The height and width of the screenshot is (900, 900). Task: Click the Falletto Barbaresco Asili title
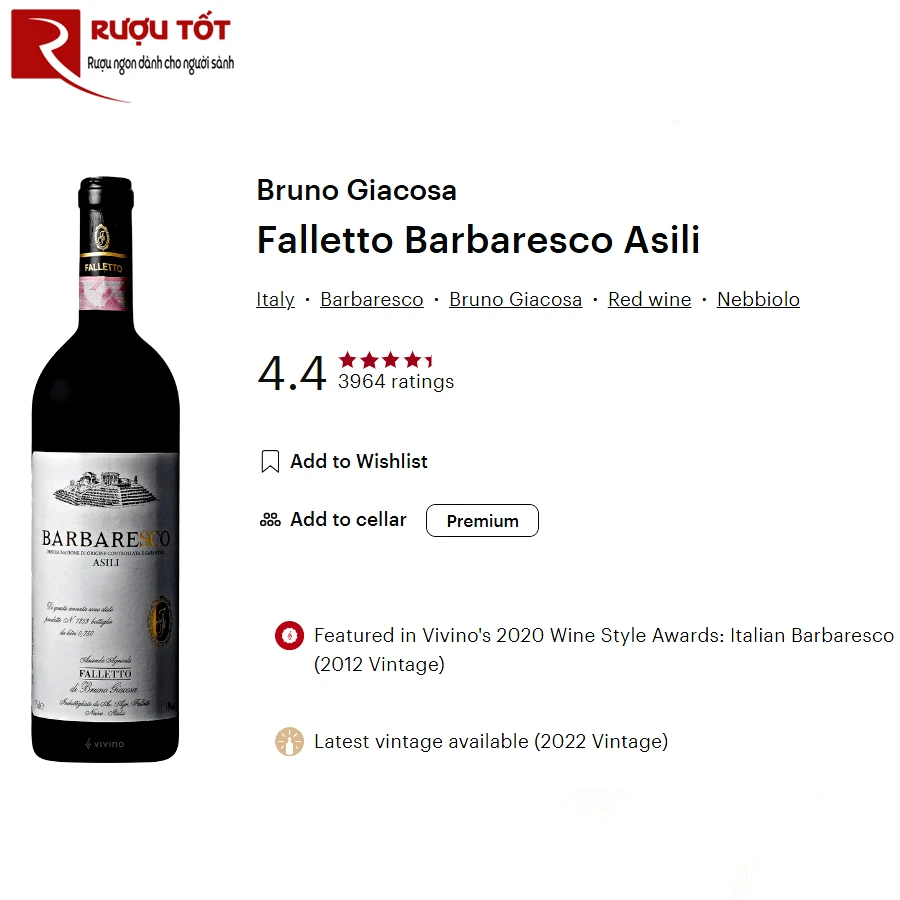(x=479, y=240)
